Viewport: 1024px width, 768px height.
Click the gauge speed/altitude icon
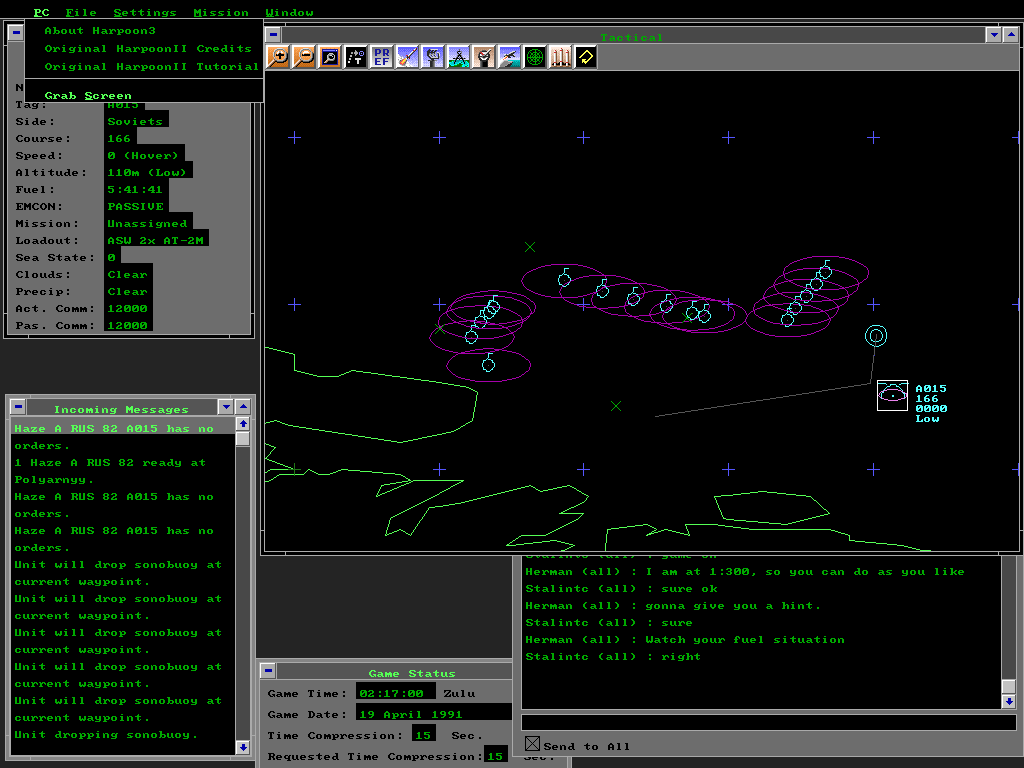point(484,57)
